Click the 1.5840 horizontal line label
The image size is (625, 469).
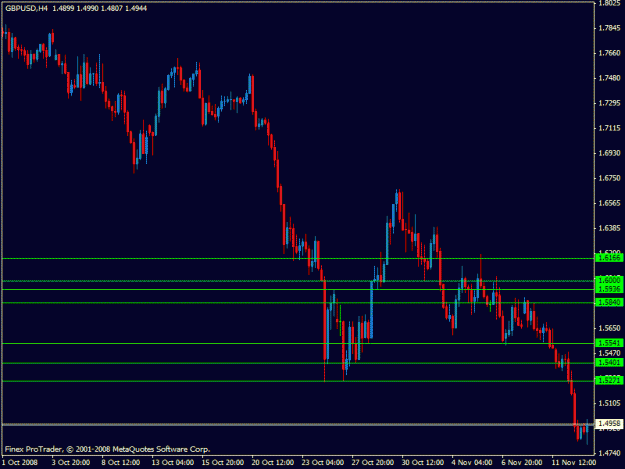pos(609,302)
